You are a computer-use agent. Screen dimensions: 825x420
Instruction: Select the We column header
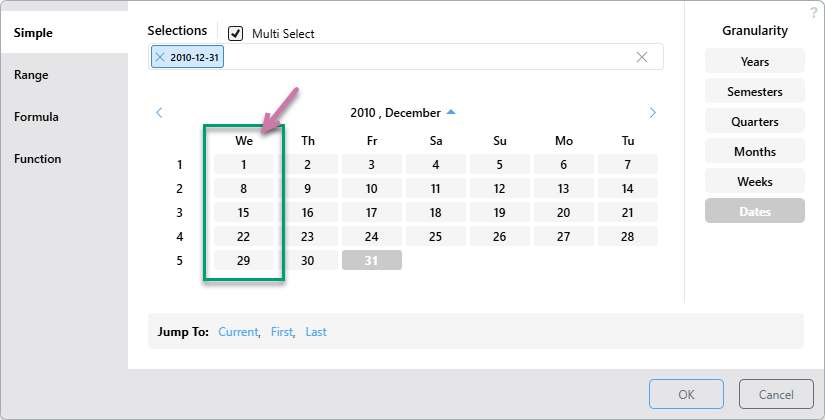click(x=244, y=141)
